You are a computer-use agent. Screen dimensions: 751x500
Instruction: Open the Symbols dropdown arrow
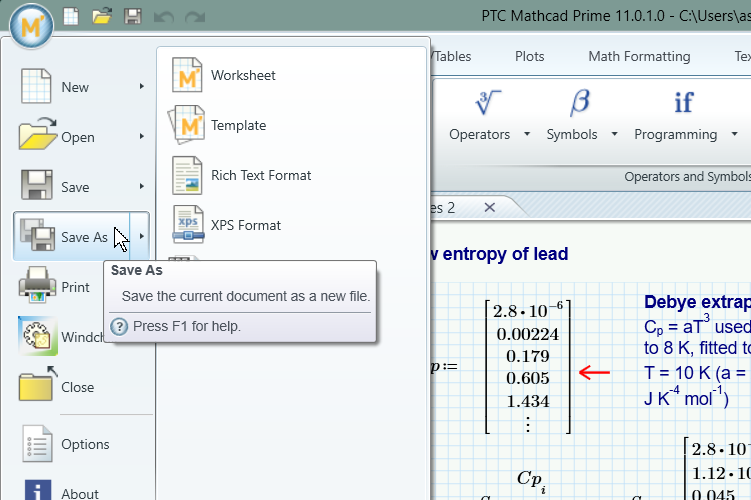[x=612, y=135]
